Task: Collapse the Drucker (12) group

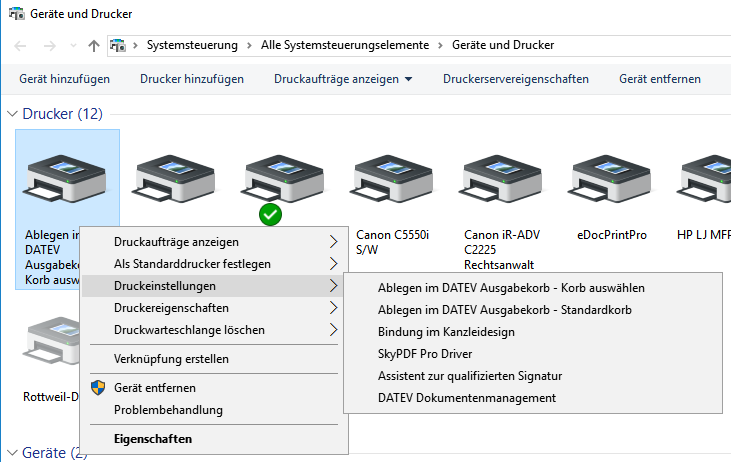Action: coord(11,115)
